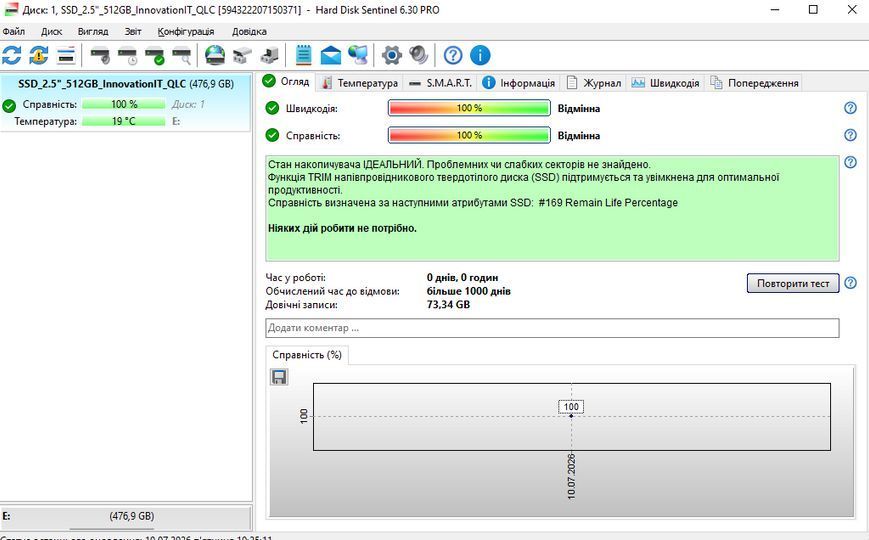
Task: Click the disk with magnifier toolbar icon
Action: coord(182,55)
